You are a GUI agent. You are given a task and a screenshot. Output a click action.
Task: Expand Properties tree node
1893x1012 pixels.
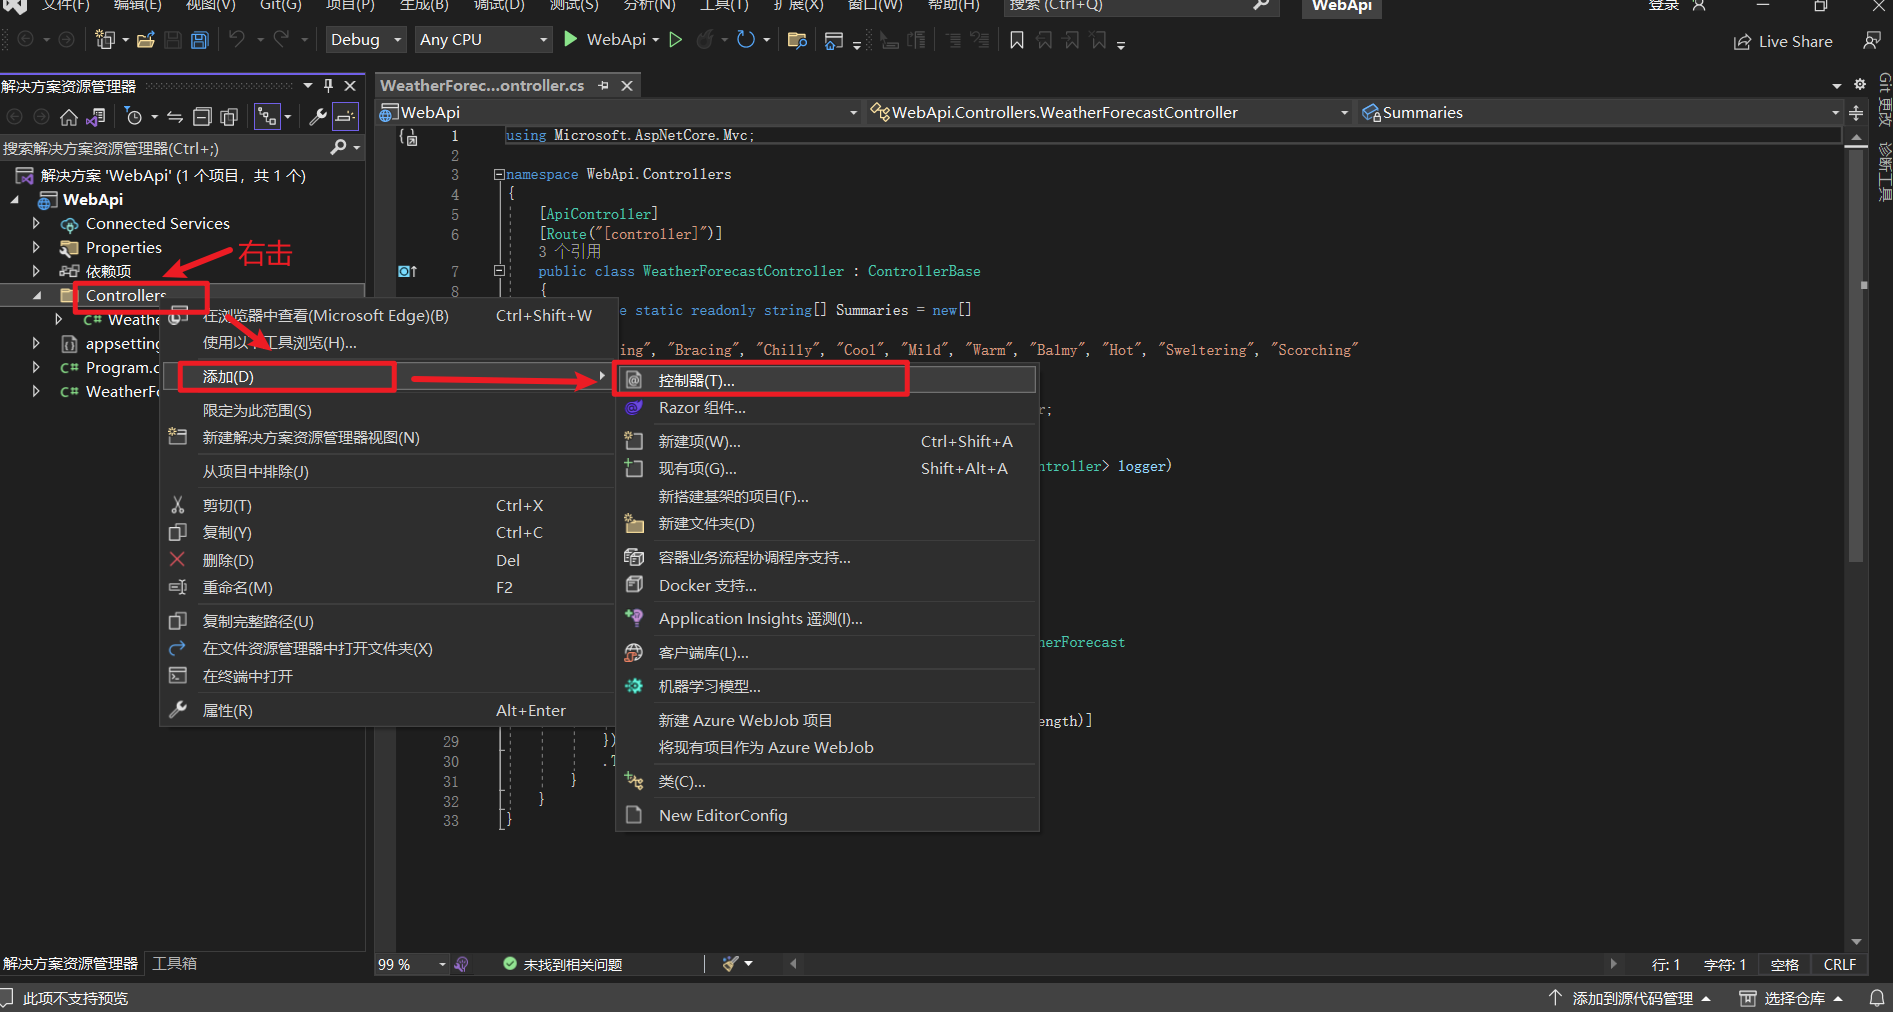click(x=37, y=247)
